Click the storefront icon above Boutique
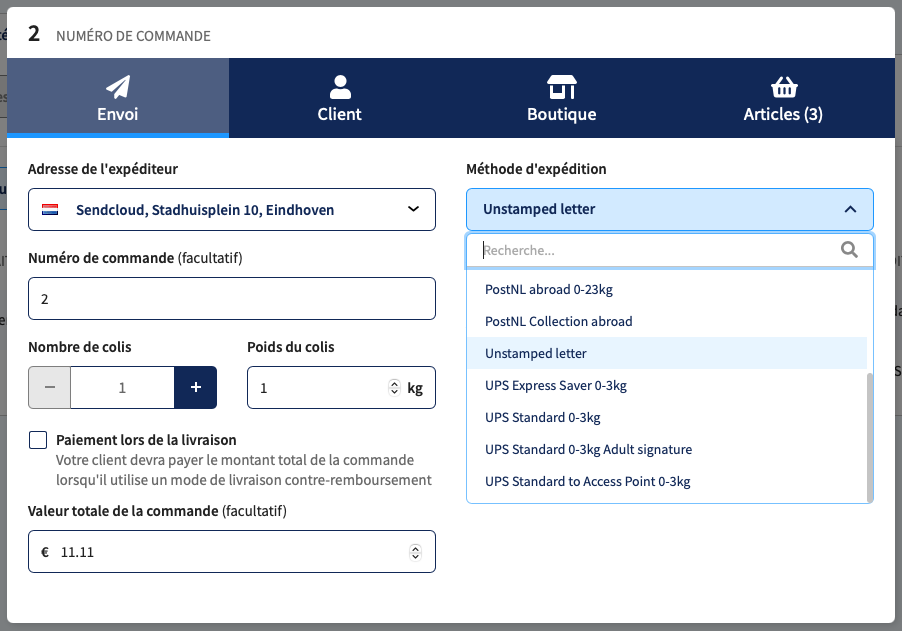Screen dimensions: 902x631 point(561,87)
